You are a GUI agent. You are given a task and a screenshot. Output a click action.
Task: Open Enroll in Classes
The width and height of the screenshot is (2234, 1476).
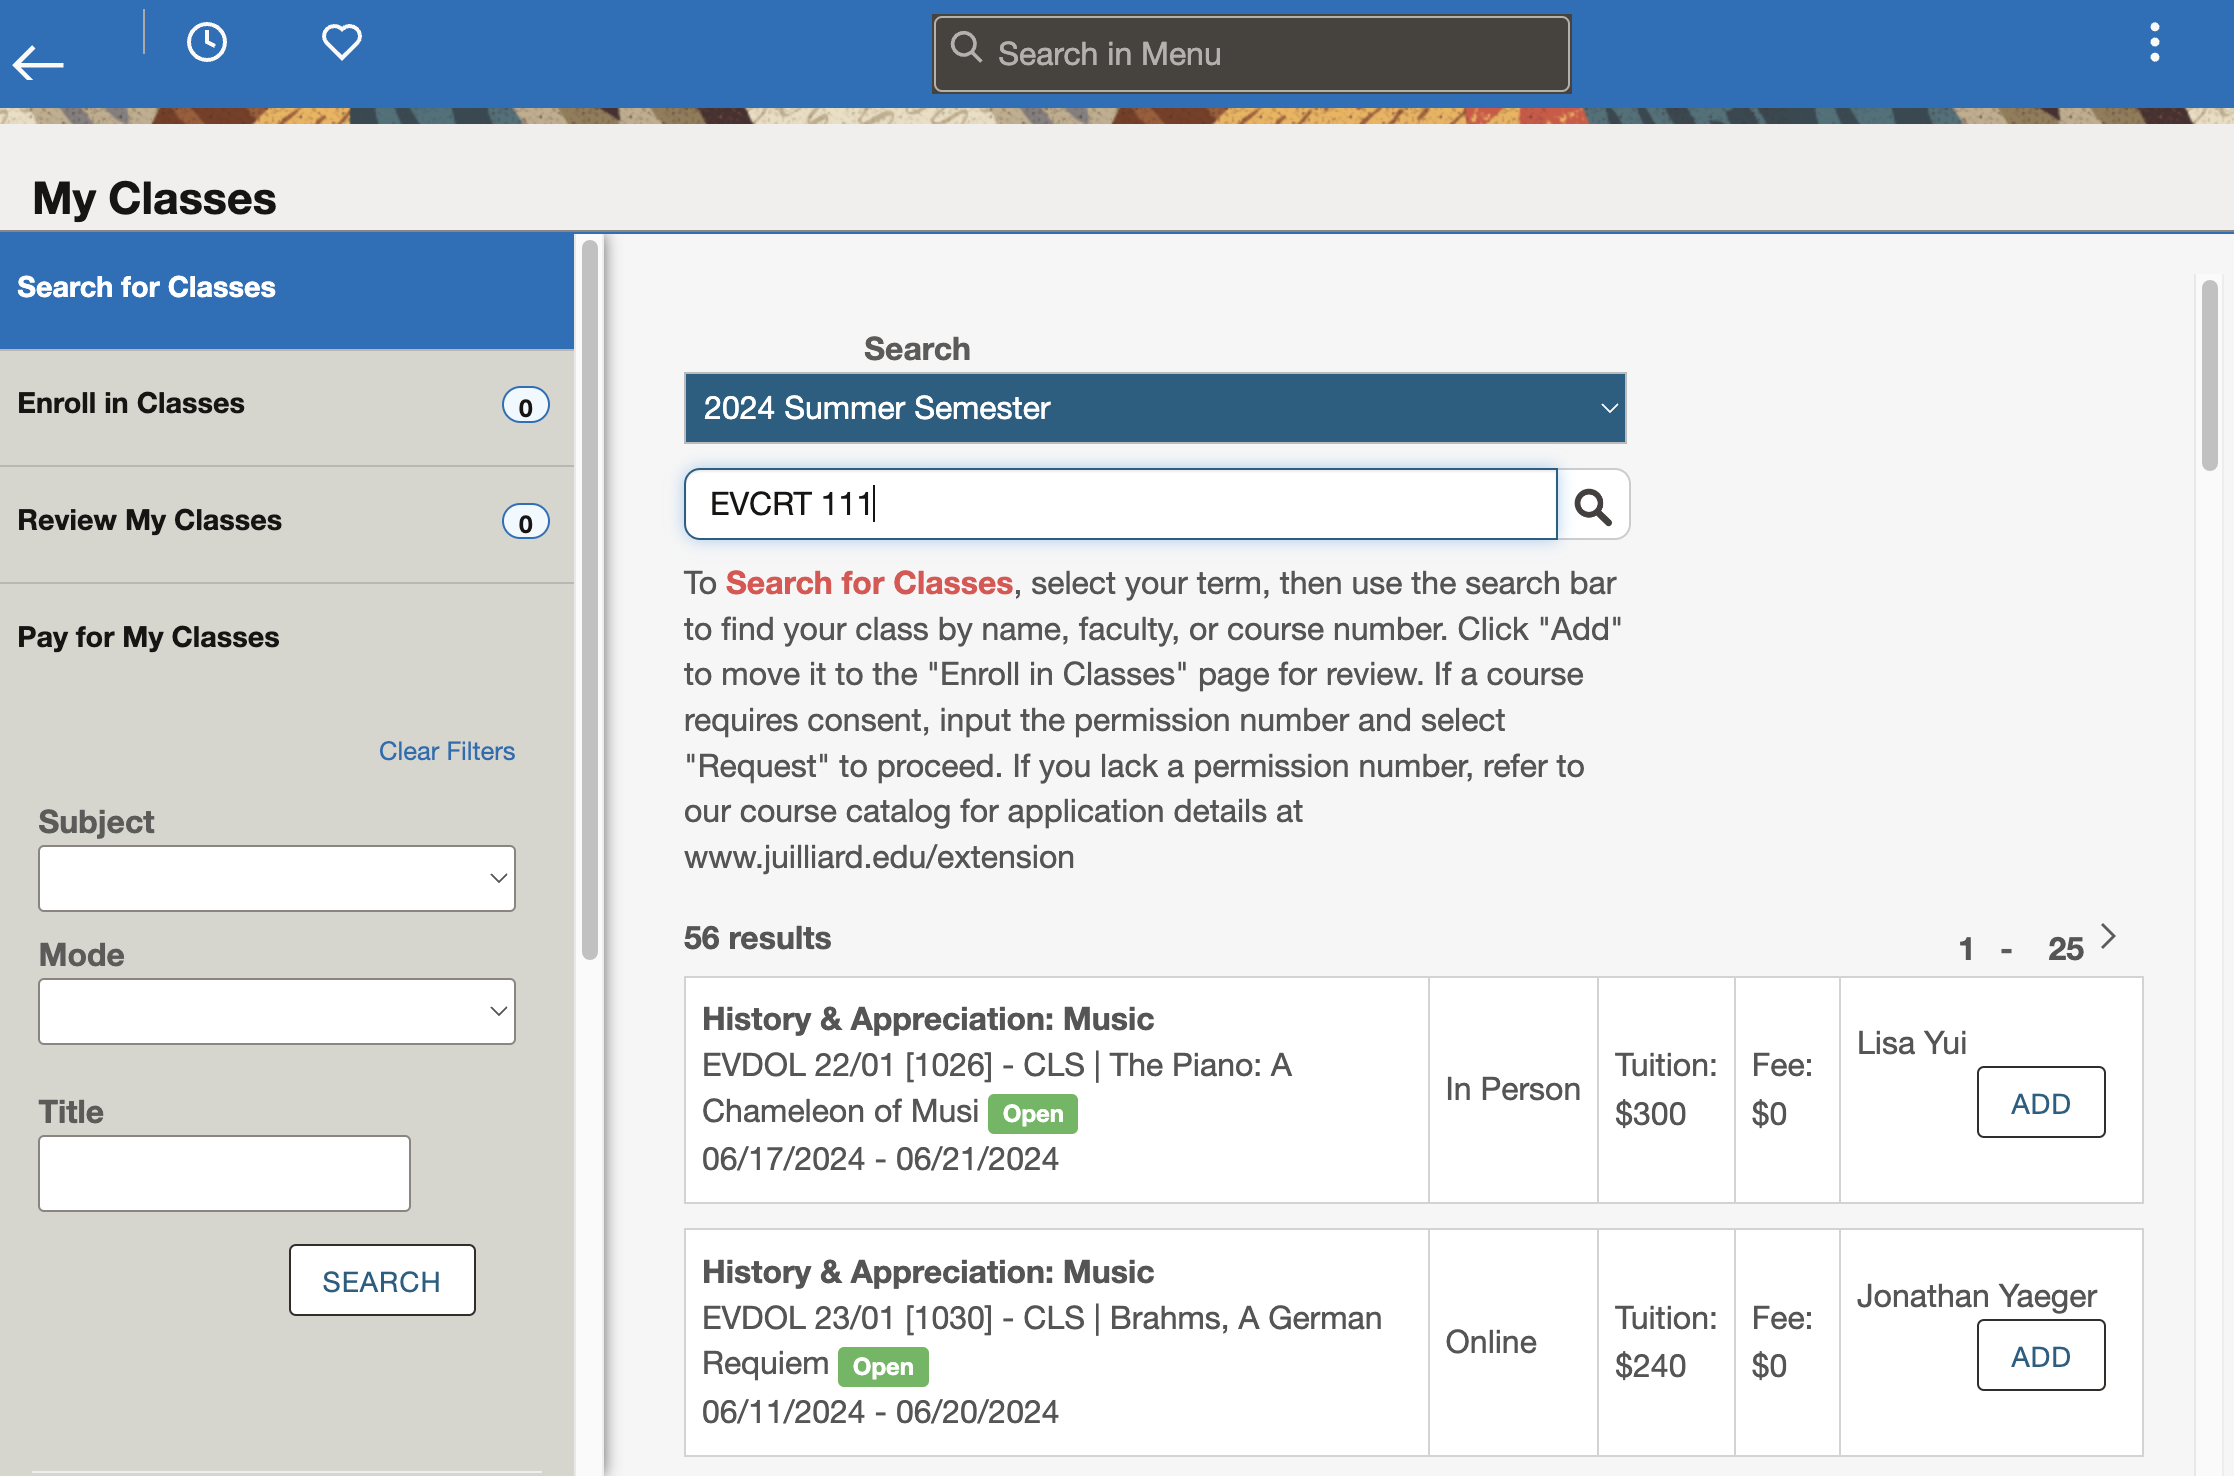coord(287,406)
